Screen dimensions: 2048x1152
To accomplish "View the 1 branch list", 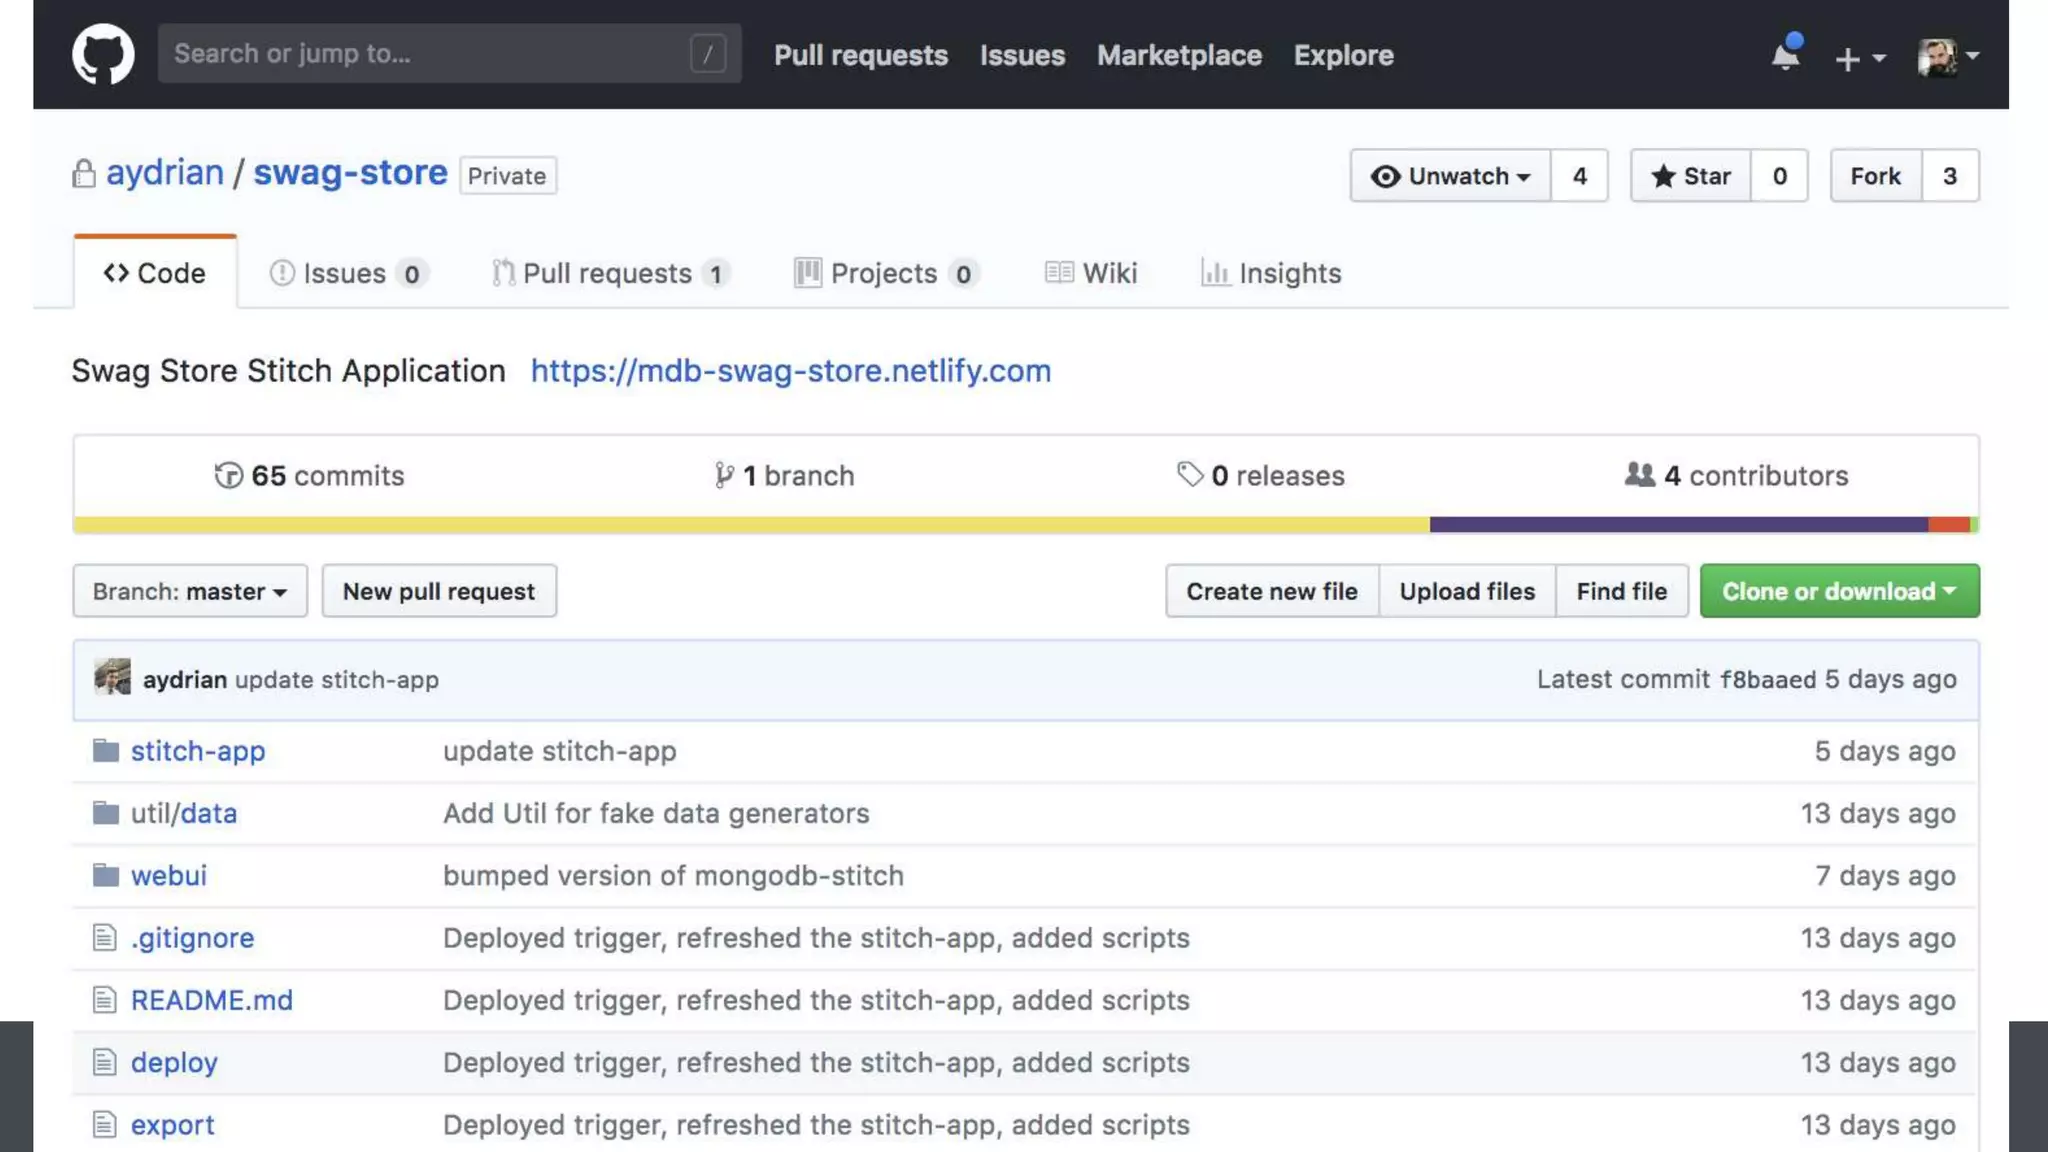I will tap(784, 476).
